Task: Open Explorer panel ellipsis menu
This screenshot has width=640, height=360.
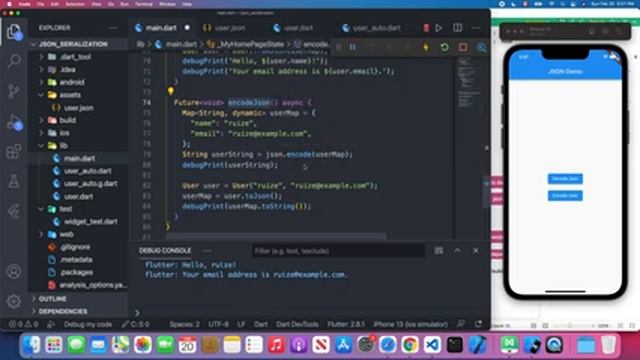Action: 113,28
